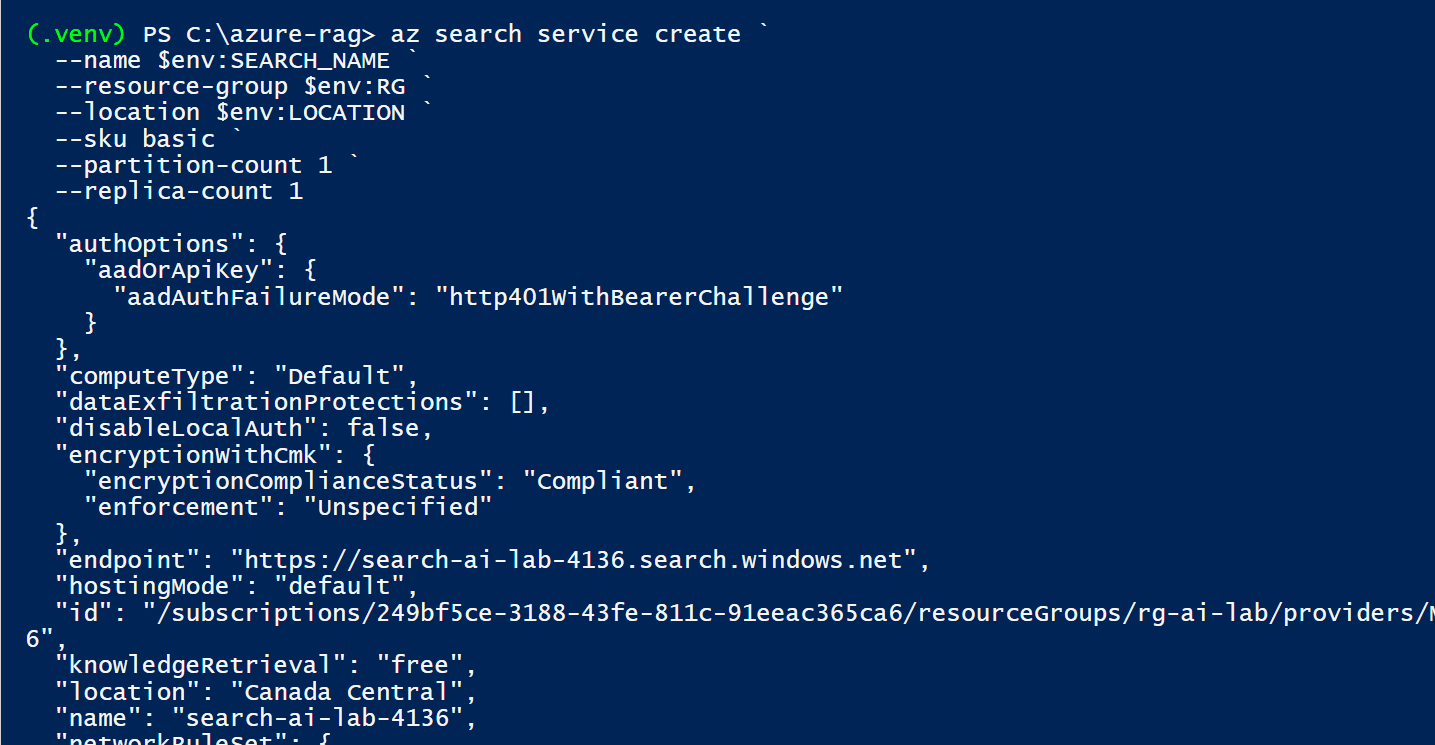The height and width of the screenshot is (745, 1435).
Task: Click the --partition-count 1 argument
Action: 194,165
